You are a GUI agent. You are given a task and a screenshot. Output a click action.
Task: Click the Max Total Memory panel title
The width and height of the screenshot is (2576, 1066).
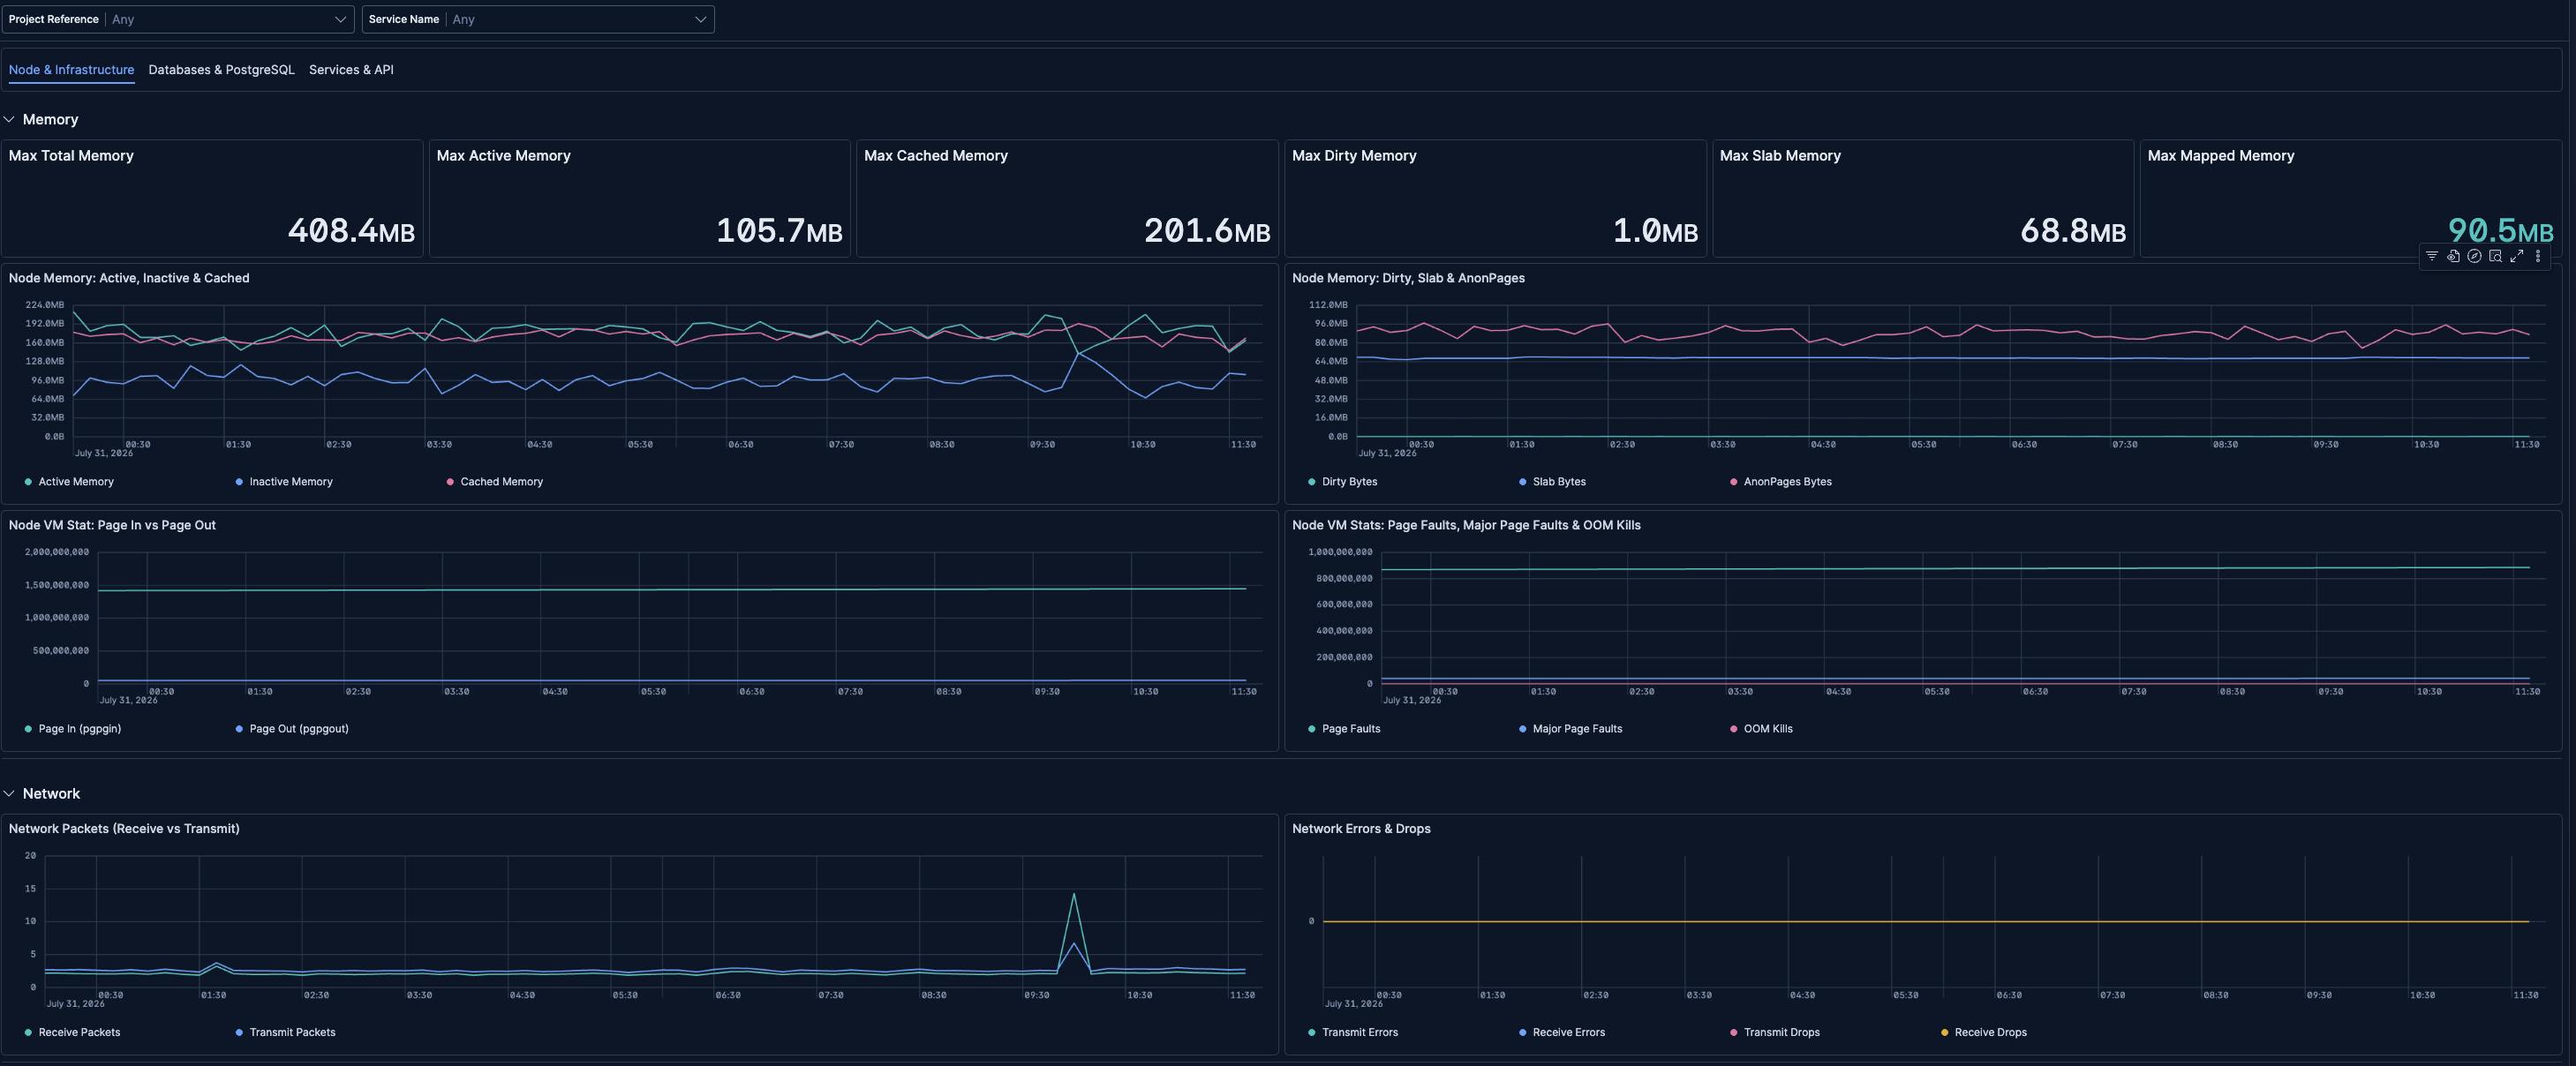click(71, 156)
